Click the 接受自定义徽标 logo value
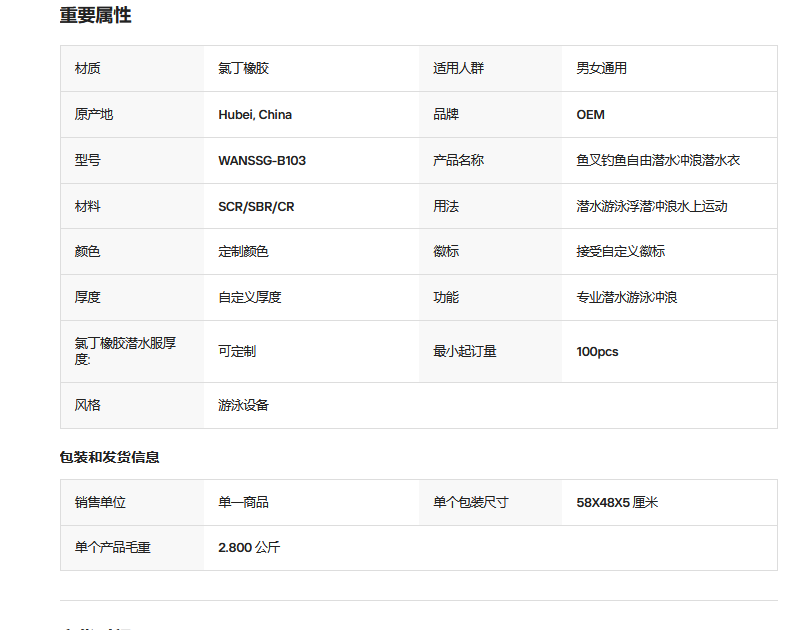The height and width of the screenshot is (630, 803). tap(620, 251)
